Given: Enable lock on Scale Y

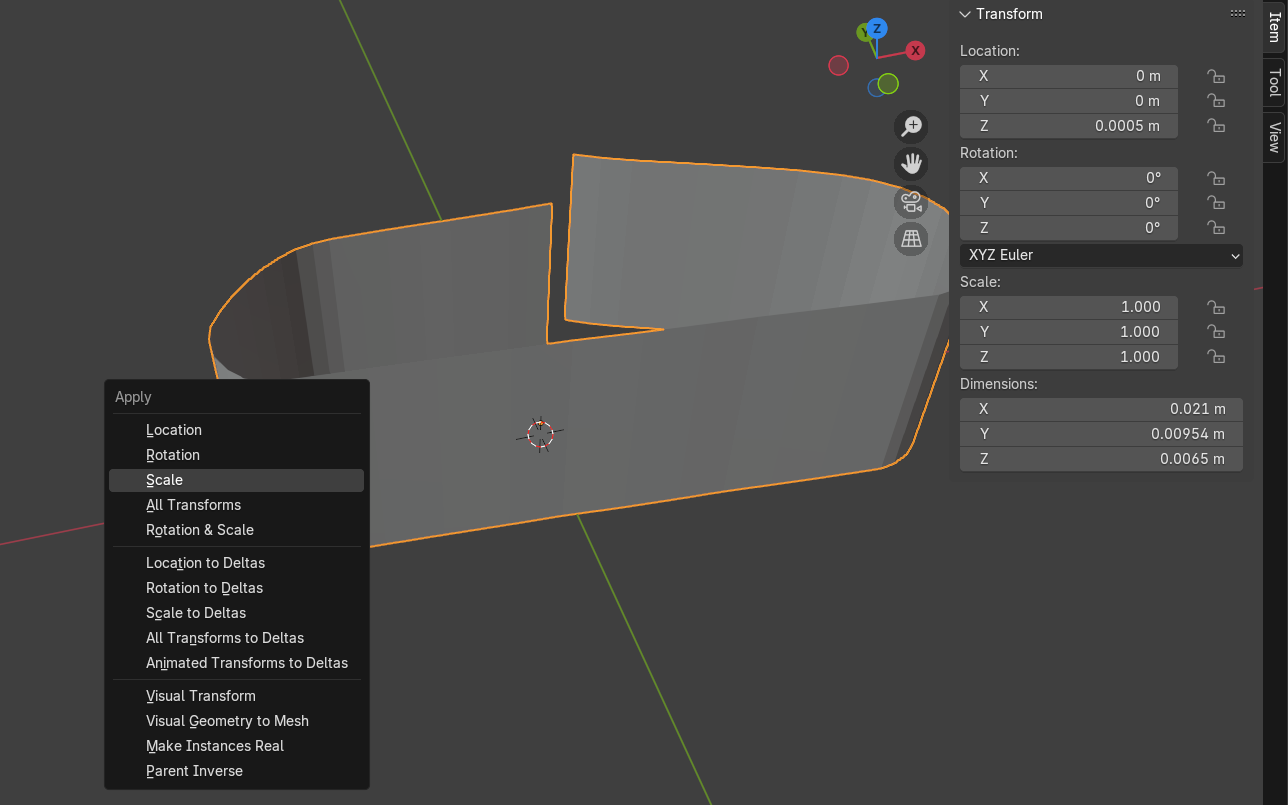Looking at the screenshot, I should (1215, 332).
